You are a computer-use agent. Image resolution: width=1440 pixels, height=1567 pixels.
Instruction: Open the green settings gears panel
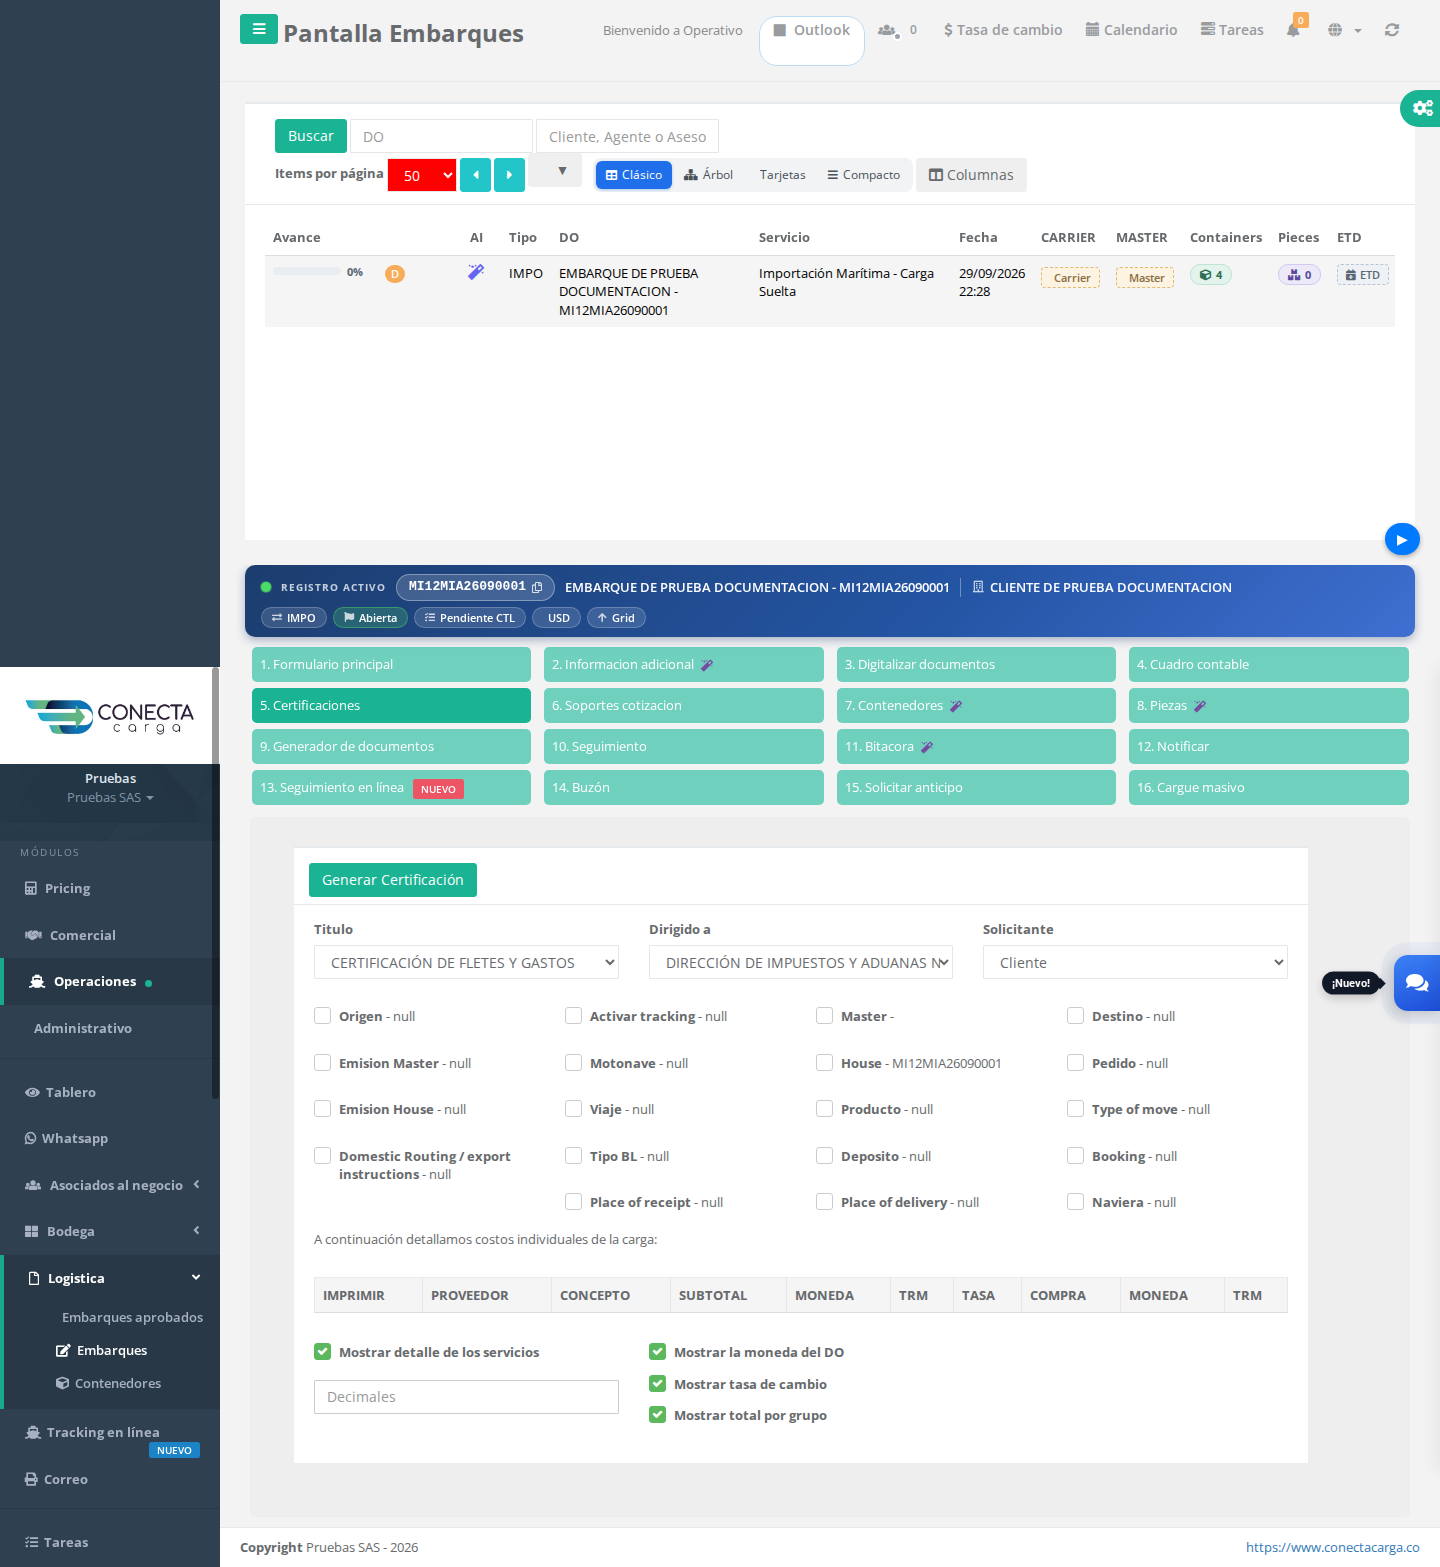(x=1421, y=108)
